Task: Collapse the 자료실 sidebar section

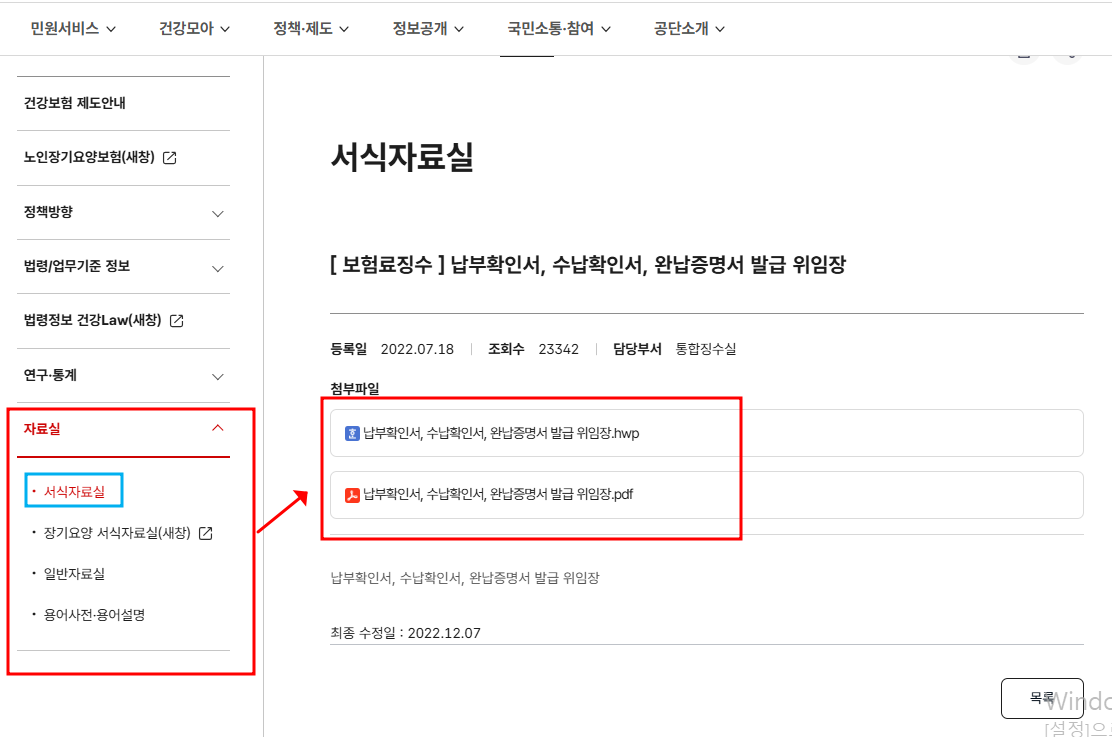Action: point(218,426)
